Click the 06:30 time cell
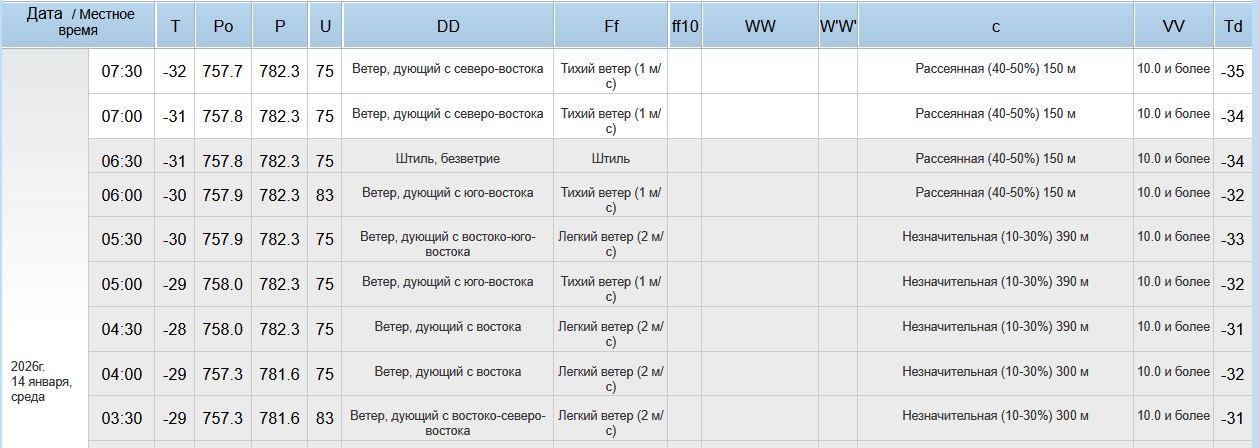This screenshot has height=448, width=1259. 122,160
